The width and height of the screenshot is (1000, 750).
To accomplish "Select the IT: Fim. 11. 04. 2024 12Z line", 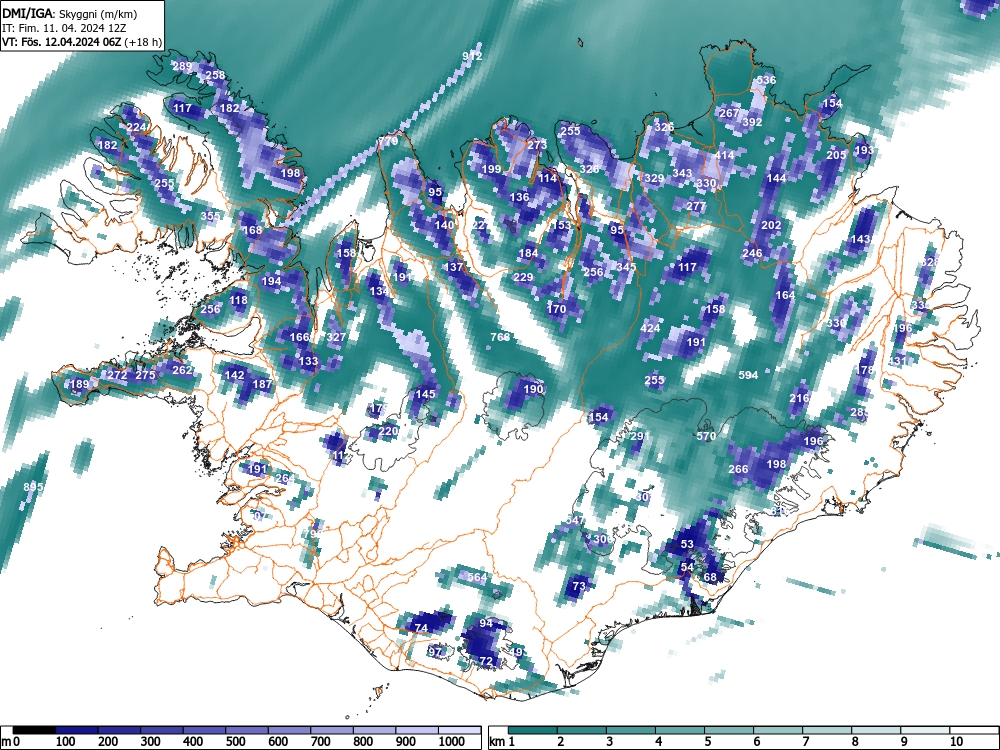I will coord(64,28).
